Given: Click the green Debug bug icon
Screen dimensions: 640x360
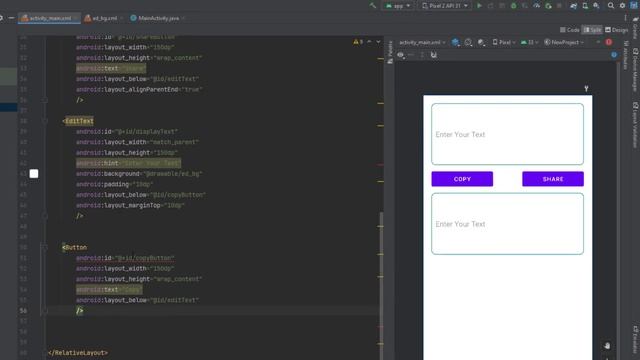Looking at the screenshot, I should 513,6.
